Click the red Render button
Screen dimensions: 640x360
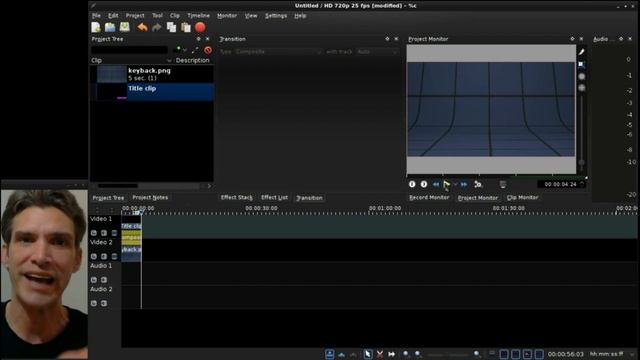point(200,27)
